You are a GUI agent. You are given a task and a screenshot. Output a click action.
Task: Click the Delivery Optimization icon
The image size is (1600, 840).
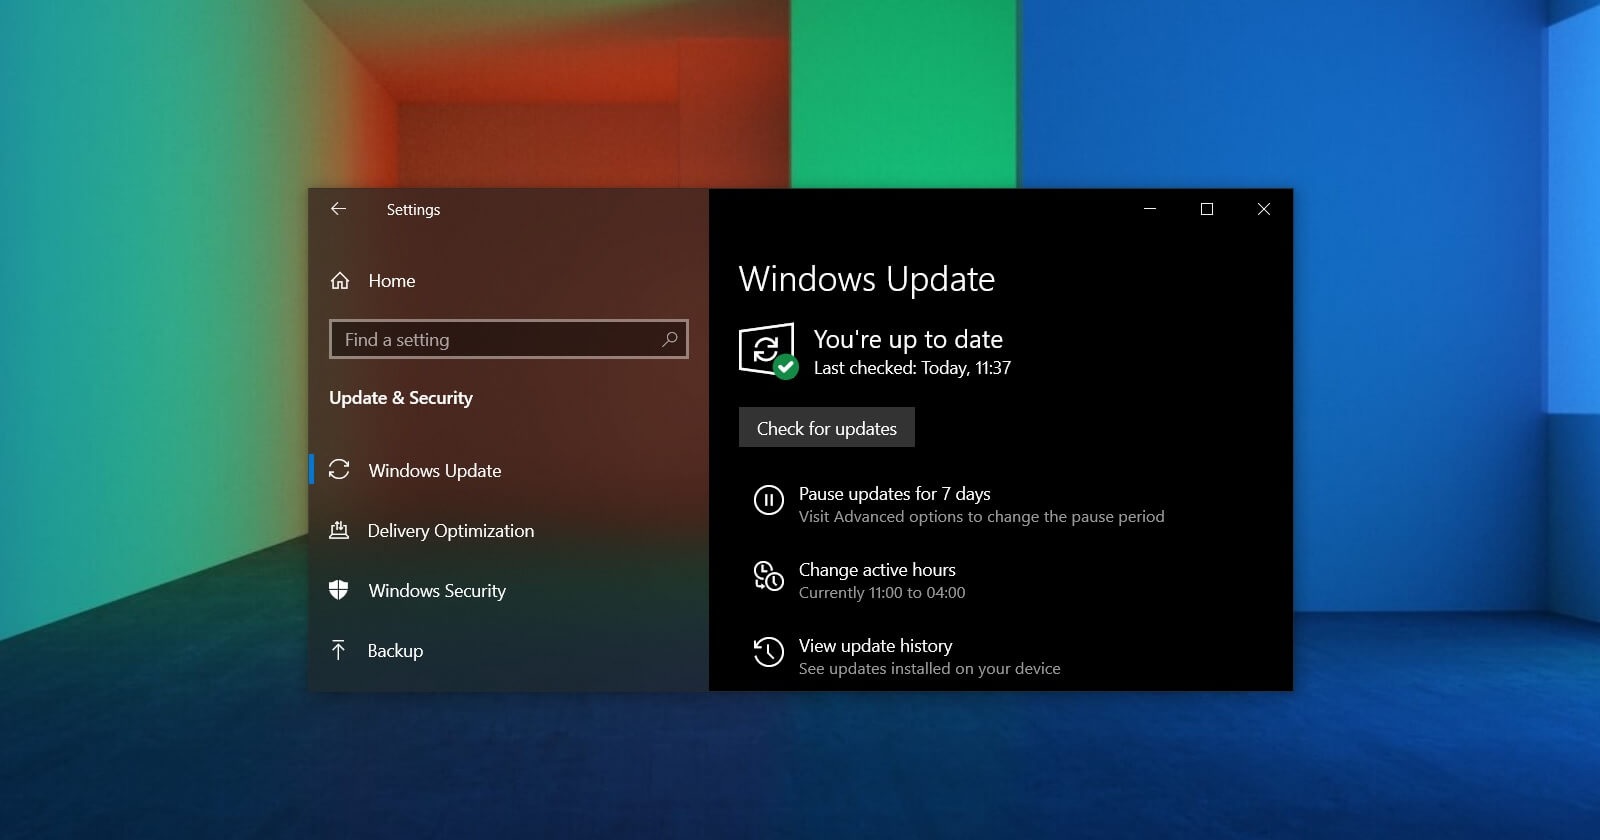[339, 530]
